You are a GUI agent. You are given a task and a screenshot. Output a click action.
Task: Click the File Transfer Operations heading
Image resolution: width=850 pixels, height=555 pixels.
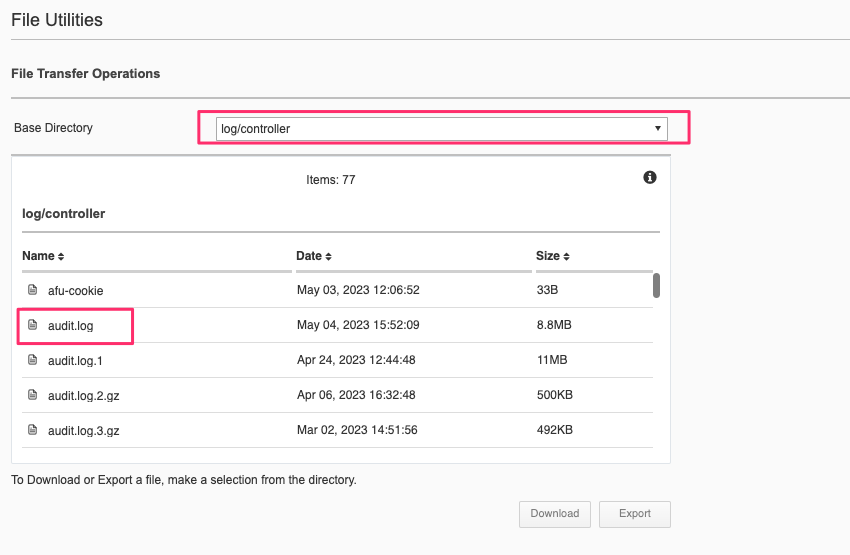(86, 74)
